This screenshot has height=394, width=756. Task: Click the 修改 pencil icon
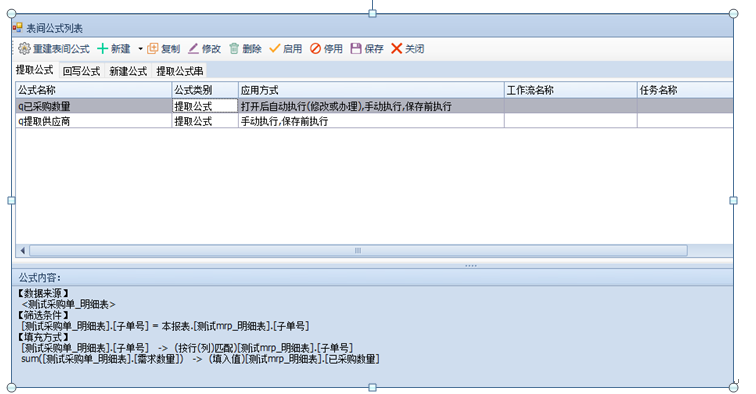193,49
